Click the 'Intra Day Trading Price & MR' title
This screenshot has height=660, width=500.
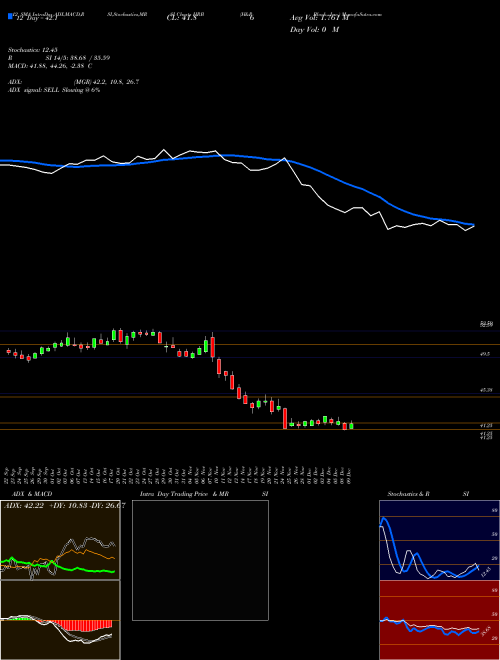184,494
